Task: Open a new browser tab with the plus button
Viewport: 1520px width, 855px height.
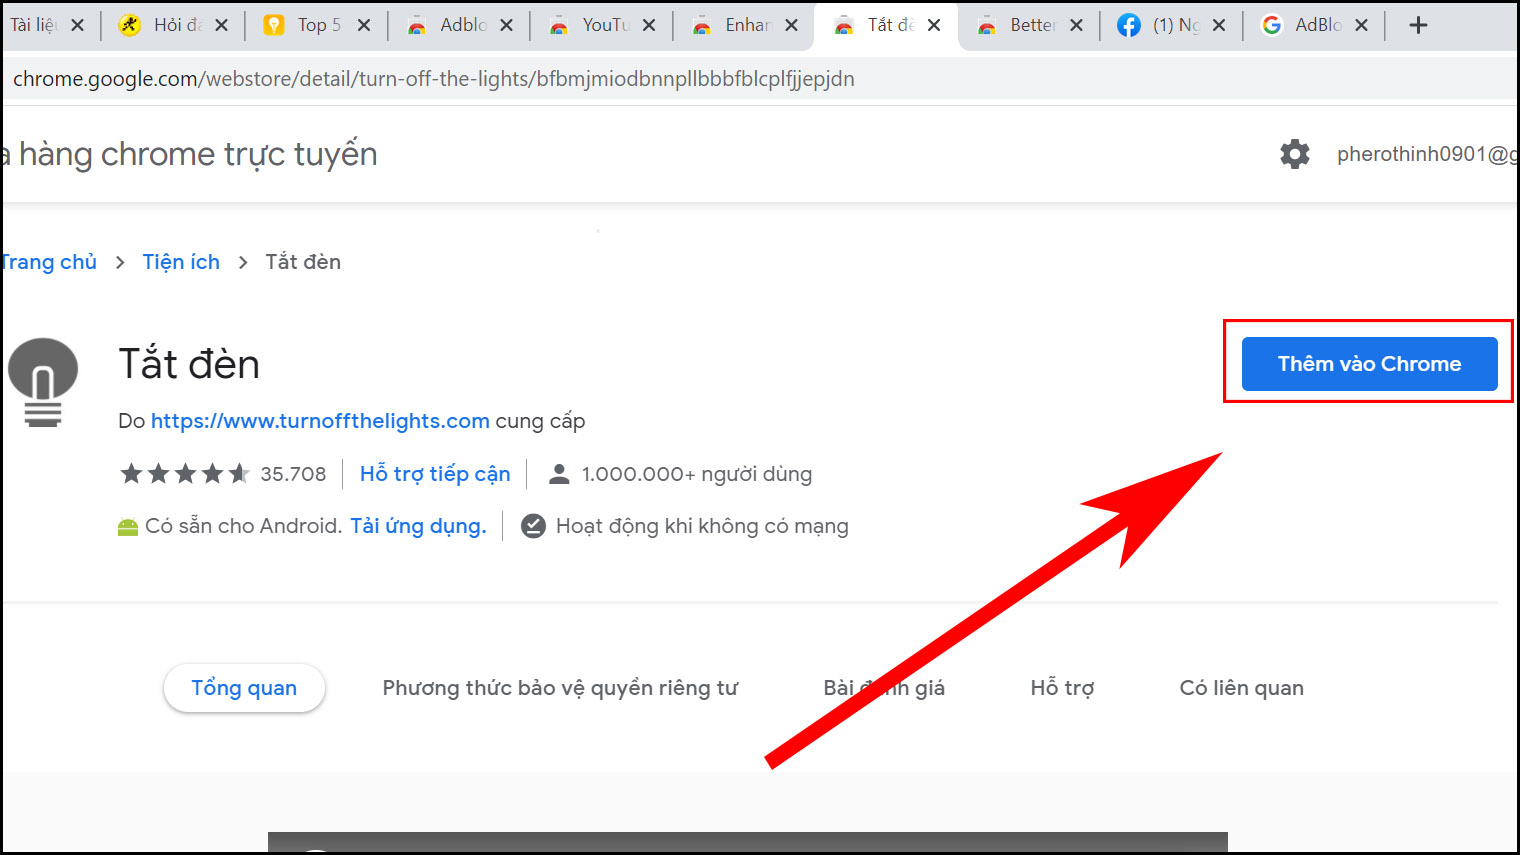Action: point(1419,25)
